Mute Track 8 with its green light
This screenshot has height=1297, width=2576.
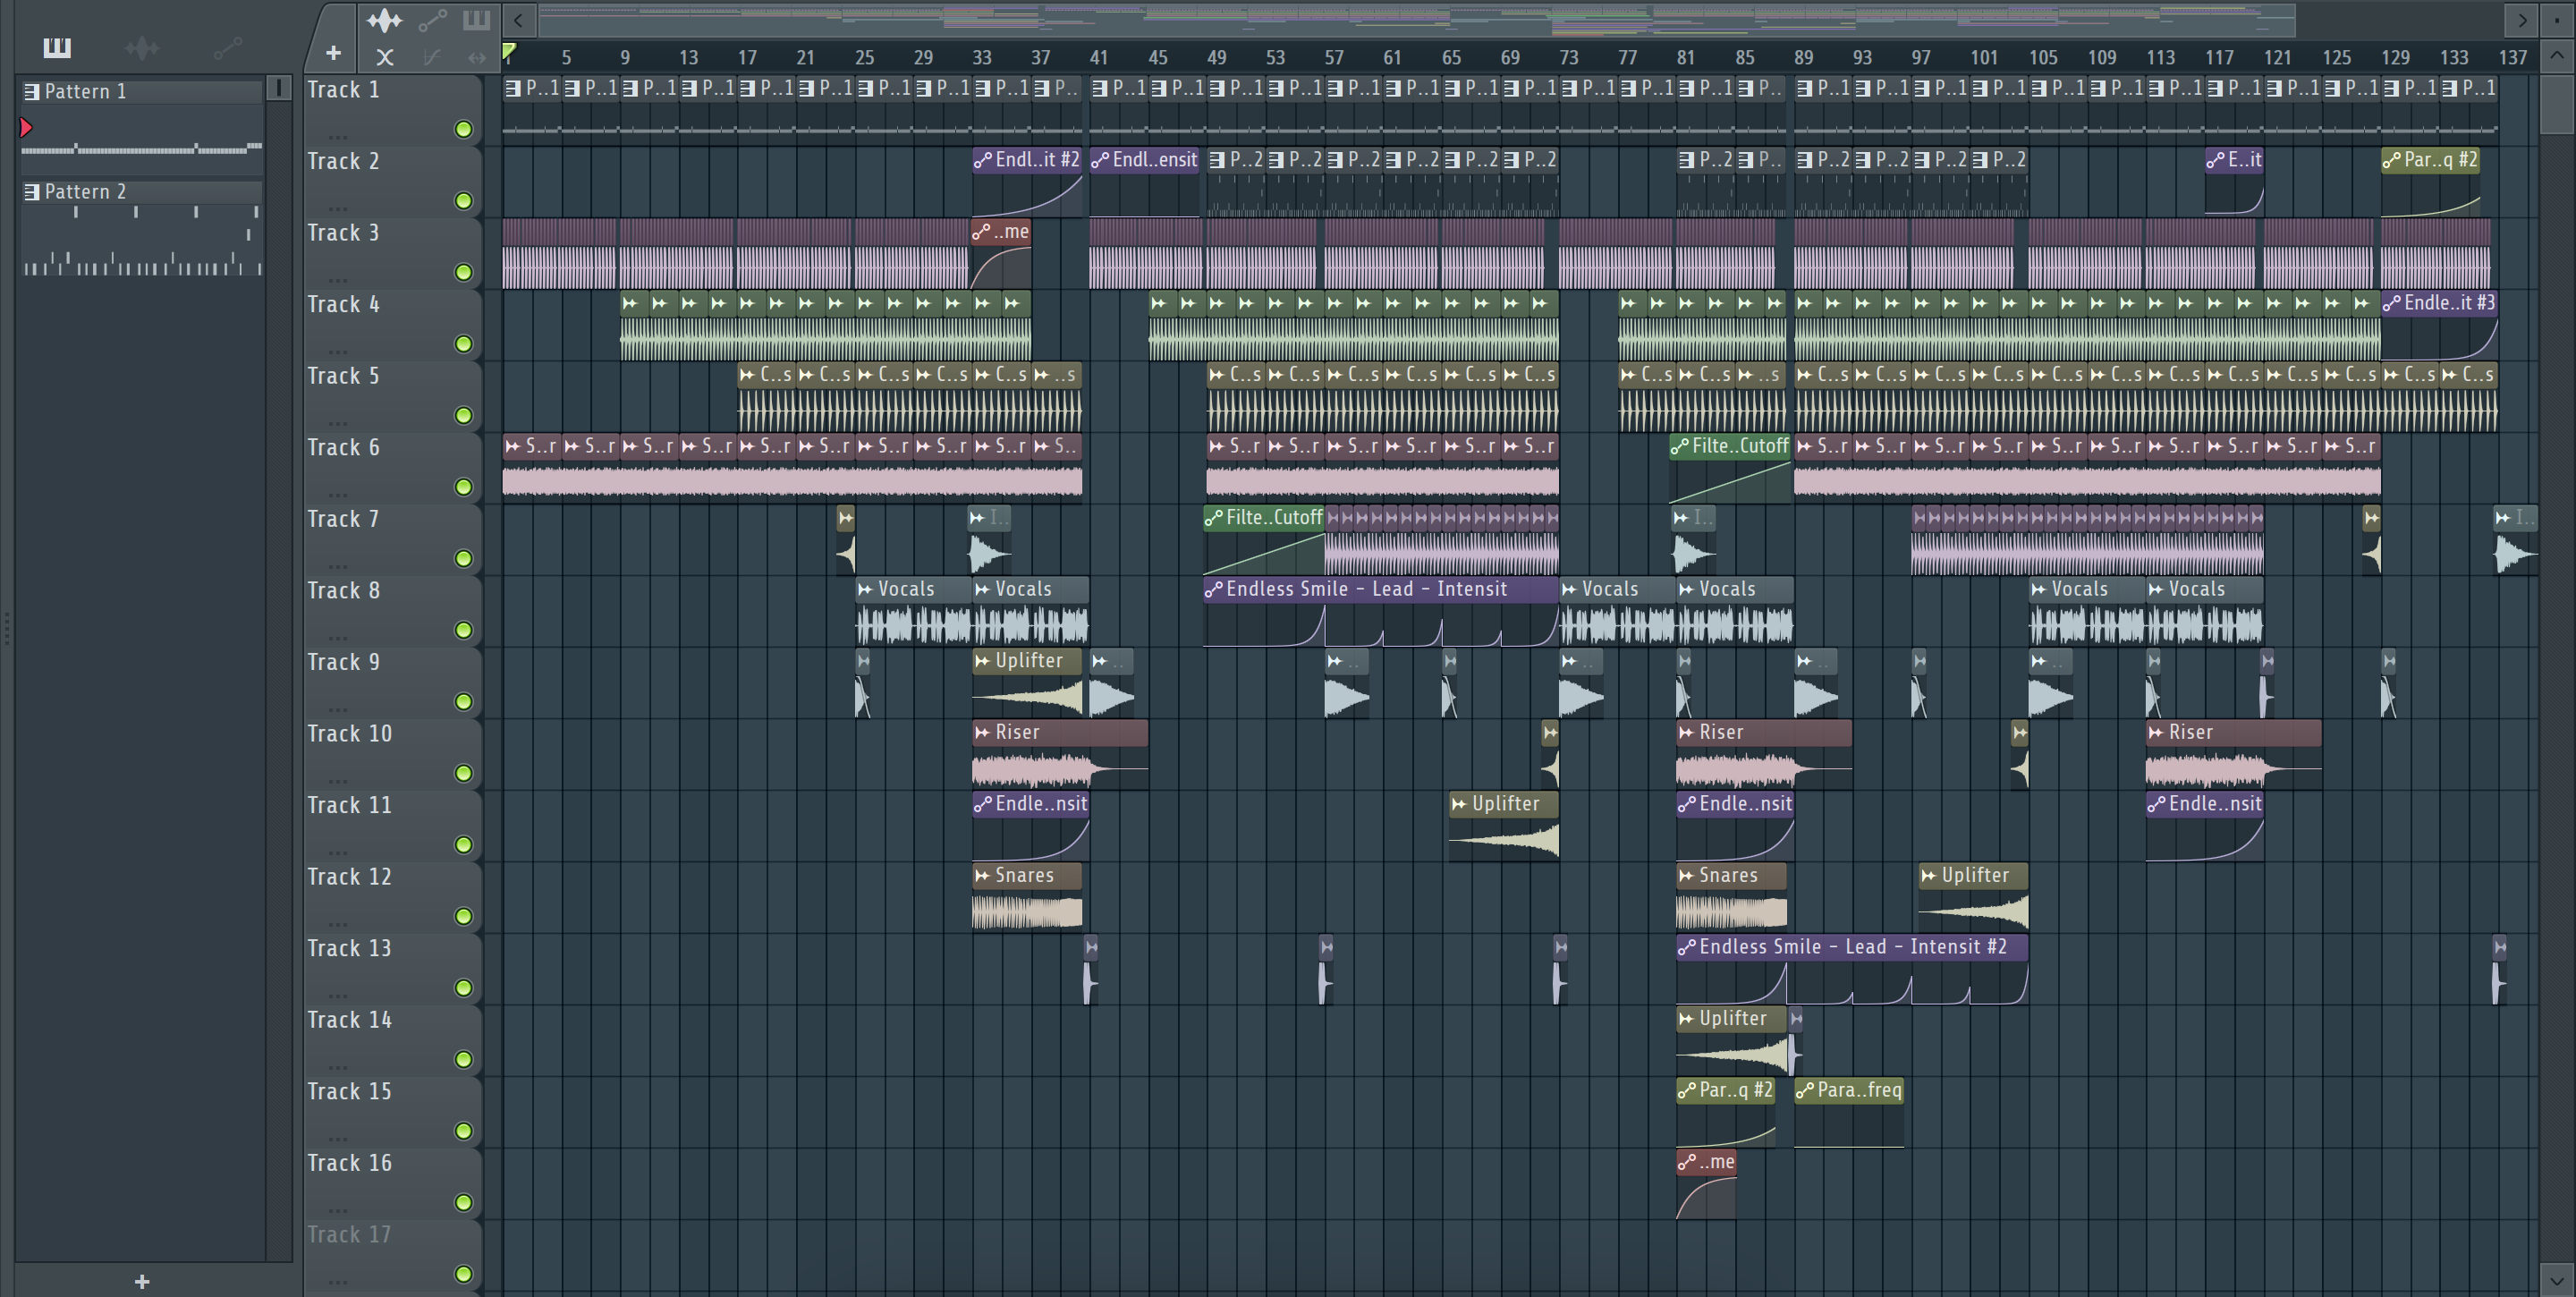(x=463, y=630)
